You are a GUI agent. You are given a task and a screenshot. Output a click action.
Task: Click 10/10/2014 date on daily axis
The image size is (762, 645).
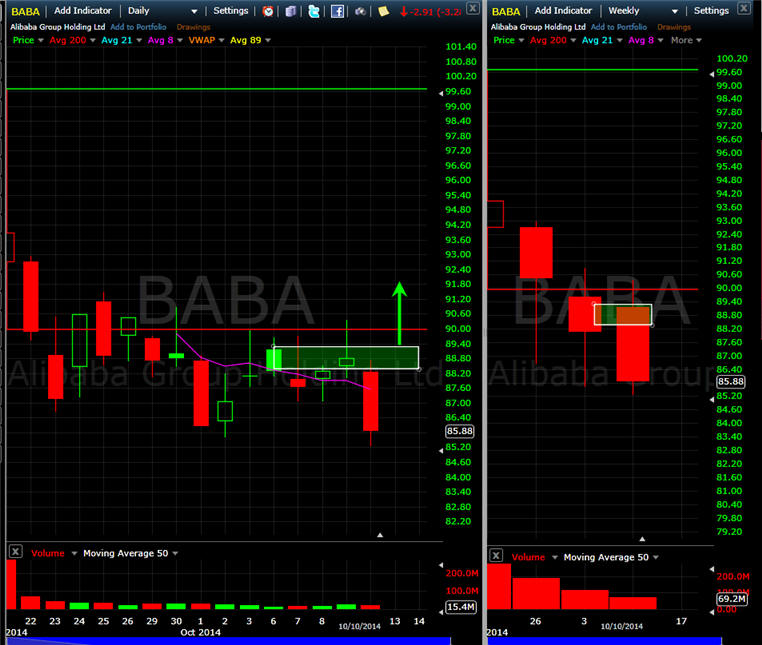pos(359,626)
